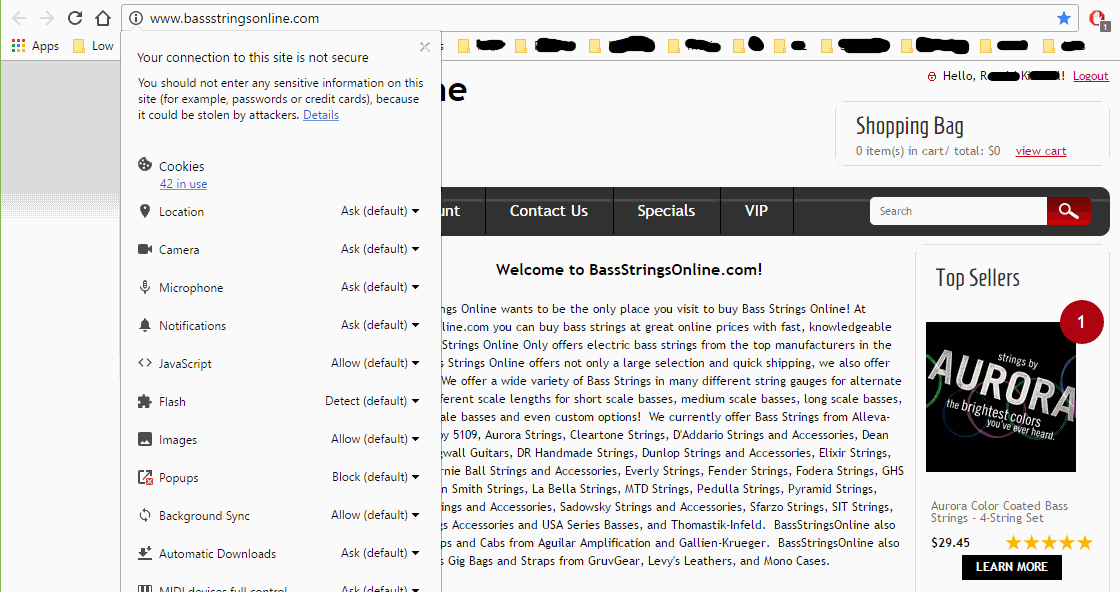Open the Aurora strings product thumbnail
The width and height of the screenshot is (1120, 592).
click(x=1001, y=396)
